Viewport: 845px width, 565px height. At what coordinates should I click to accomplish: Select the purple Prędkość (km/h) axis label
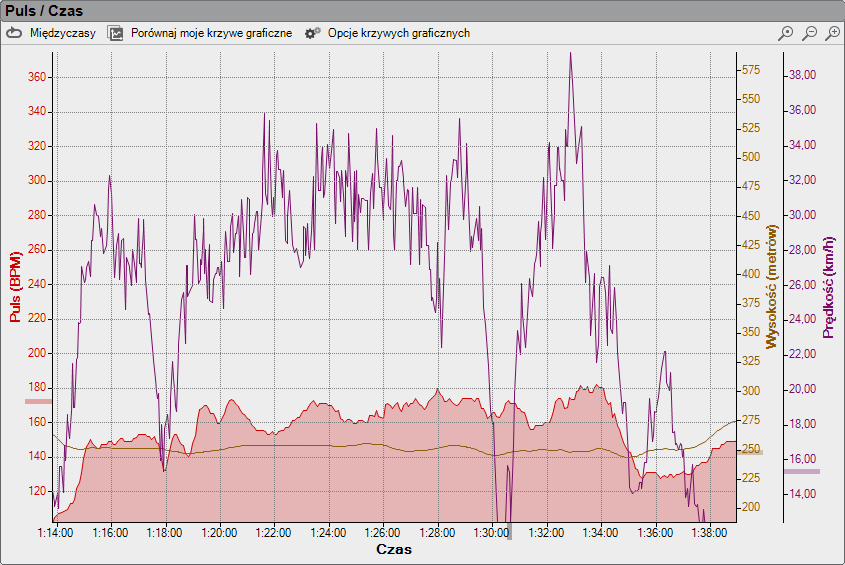point(828,285)
